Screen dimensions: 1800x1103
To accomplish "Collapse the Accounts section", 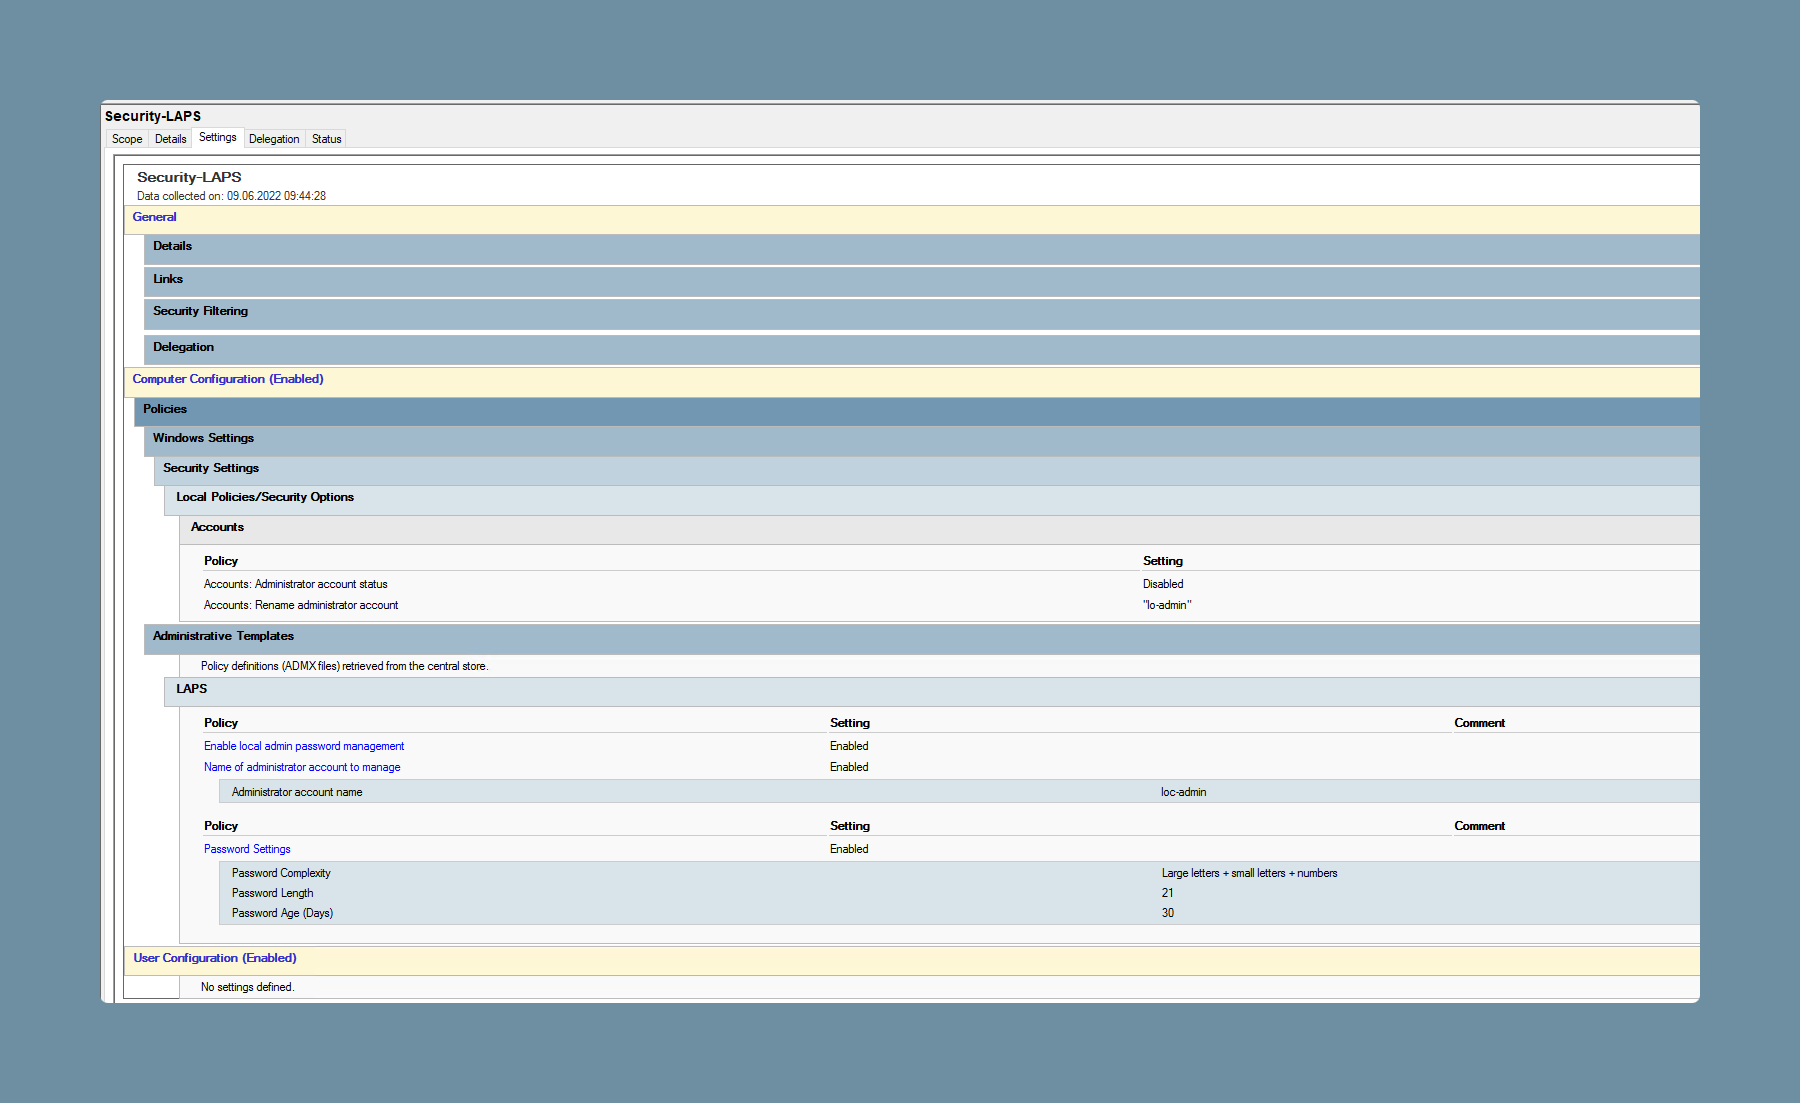I will [x=939, y=530].
